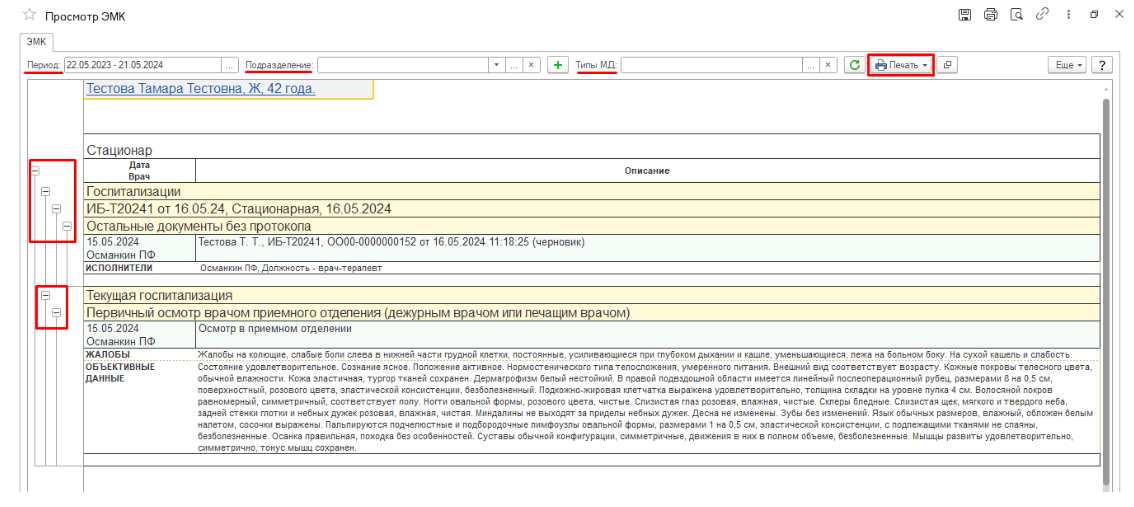Open the Печать dropdown button
1134x507 pixels.
click(901, 65)
